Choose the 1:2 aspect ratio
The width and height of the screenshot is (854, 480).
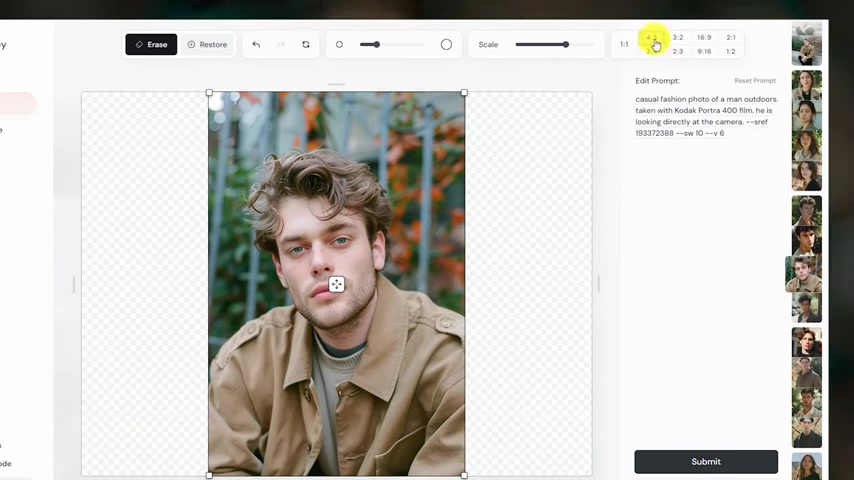click(x=731, y=52)
